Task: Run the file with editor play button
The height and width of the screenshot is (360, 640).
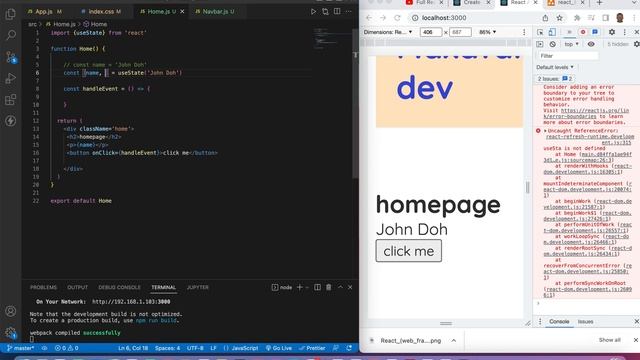Action: click(313, 11)
